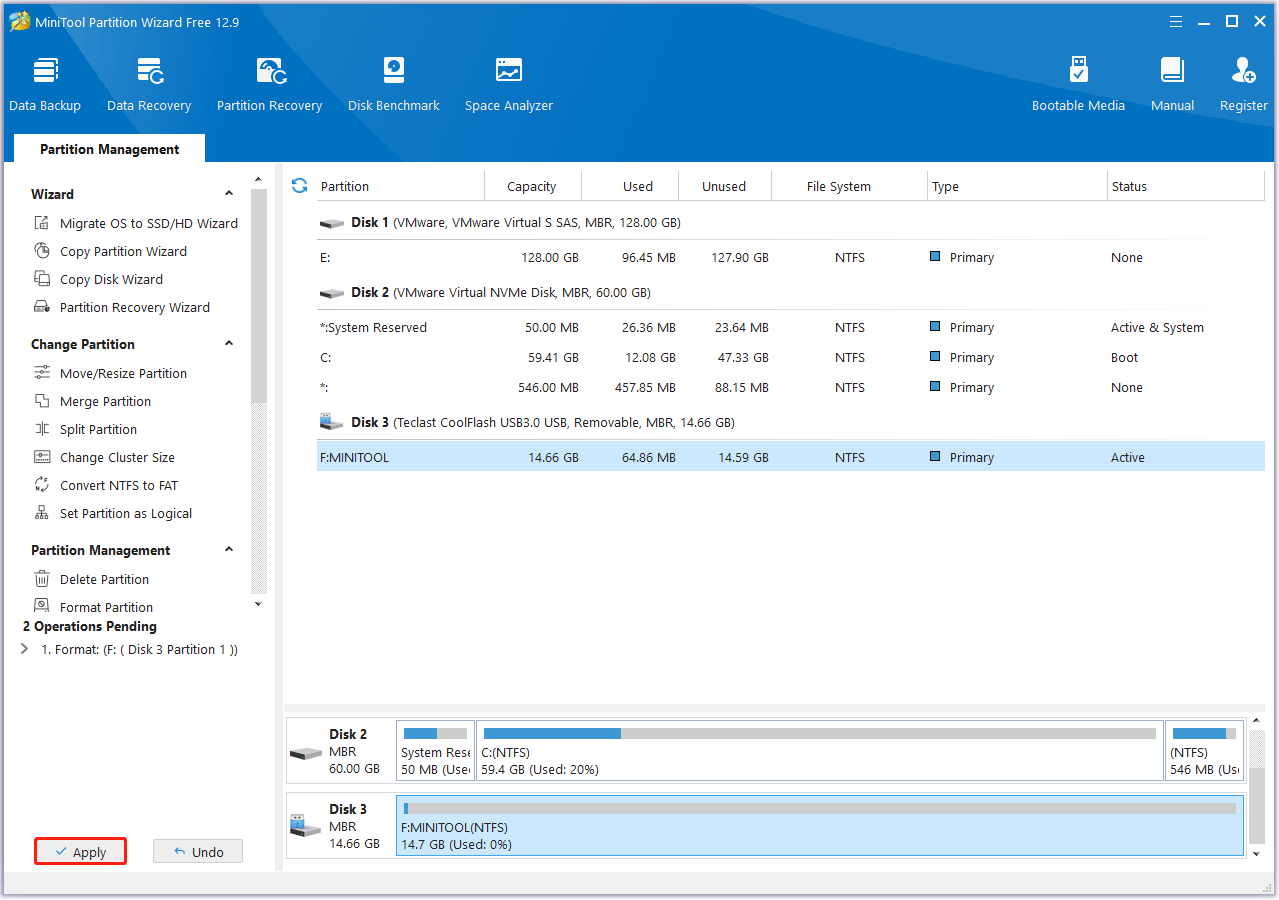
Task: Launch Data Recovery
Action: pyautogui.click(x=148, y=82)
